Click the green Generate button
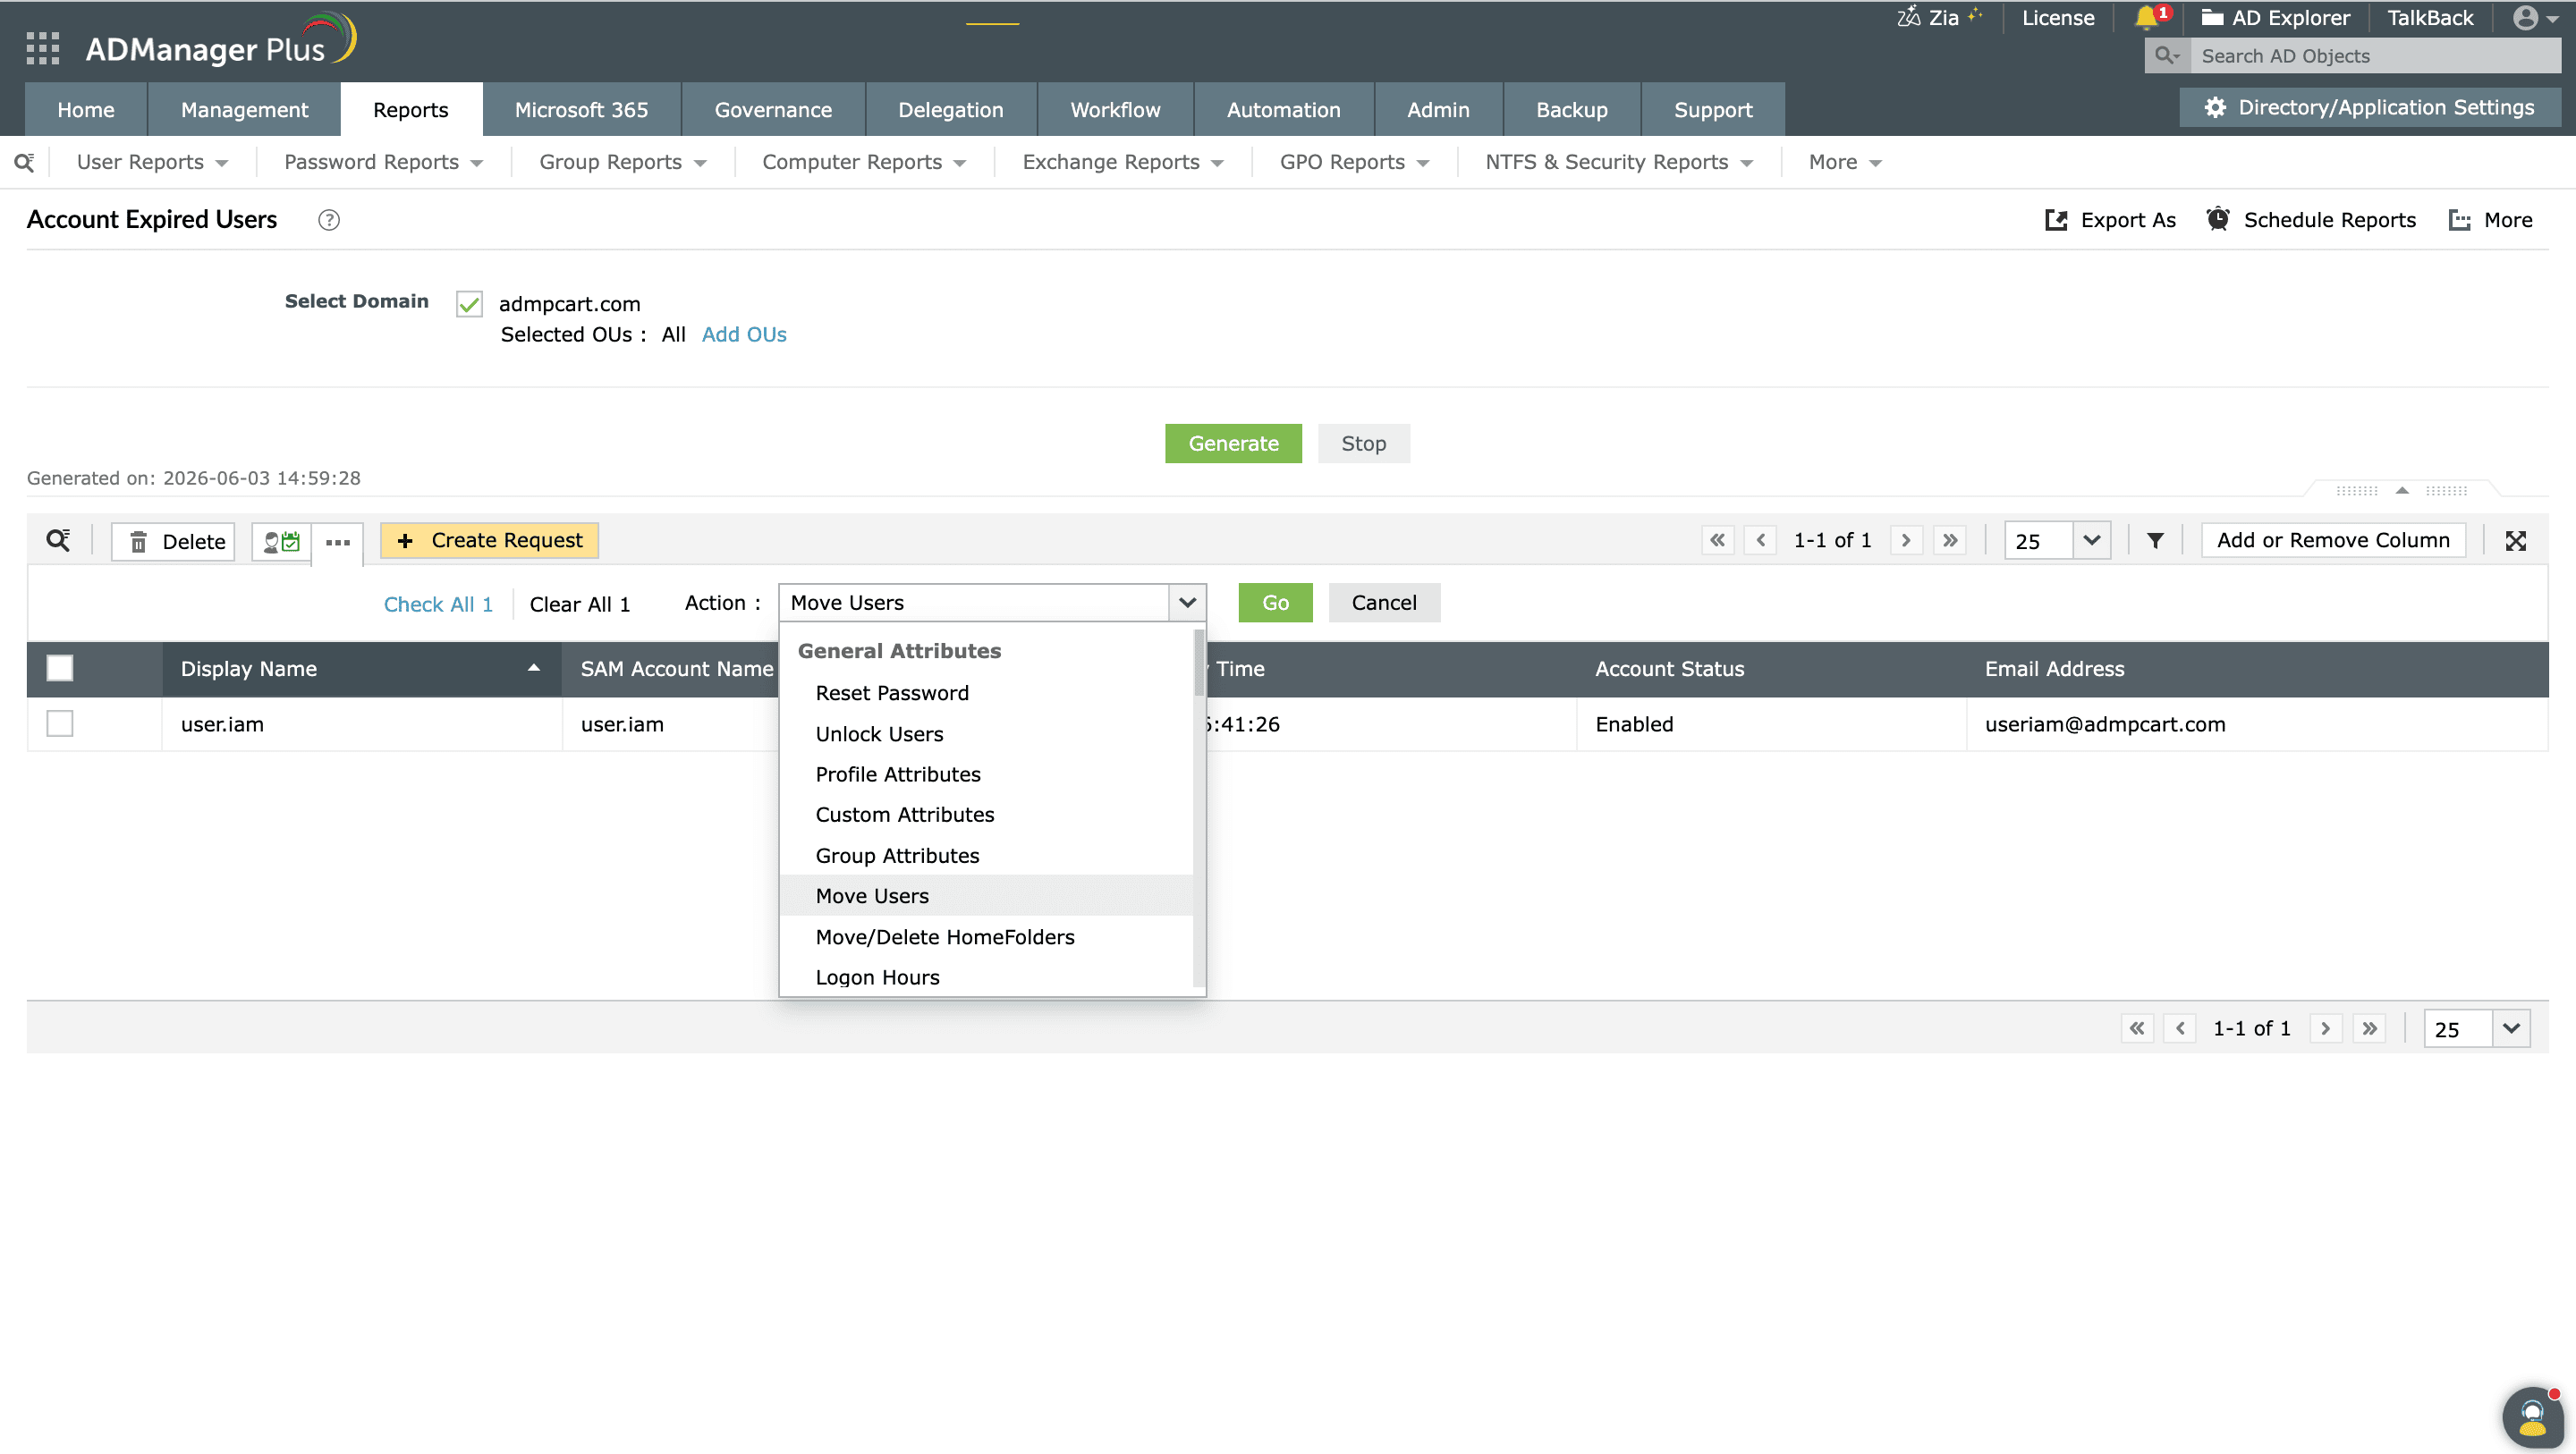2576x1454 pixels. (x=1233, y=443)
